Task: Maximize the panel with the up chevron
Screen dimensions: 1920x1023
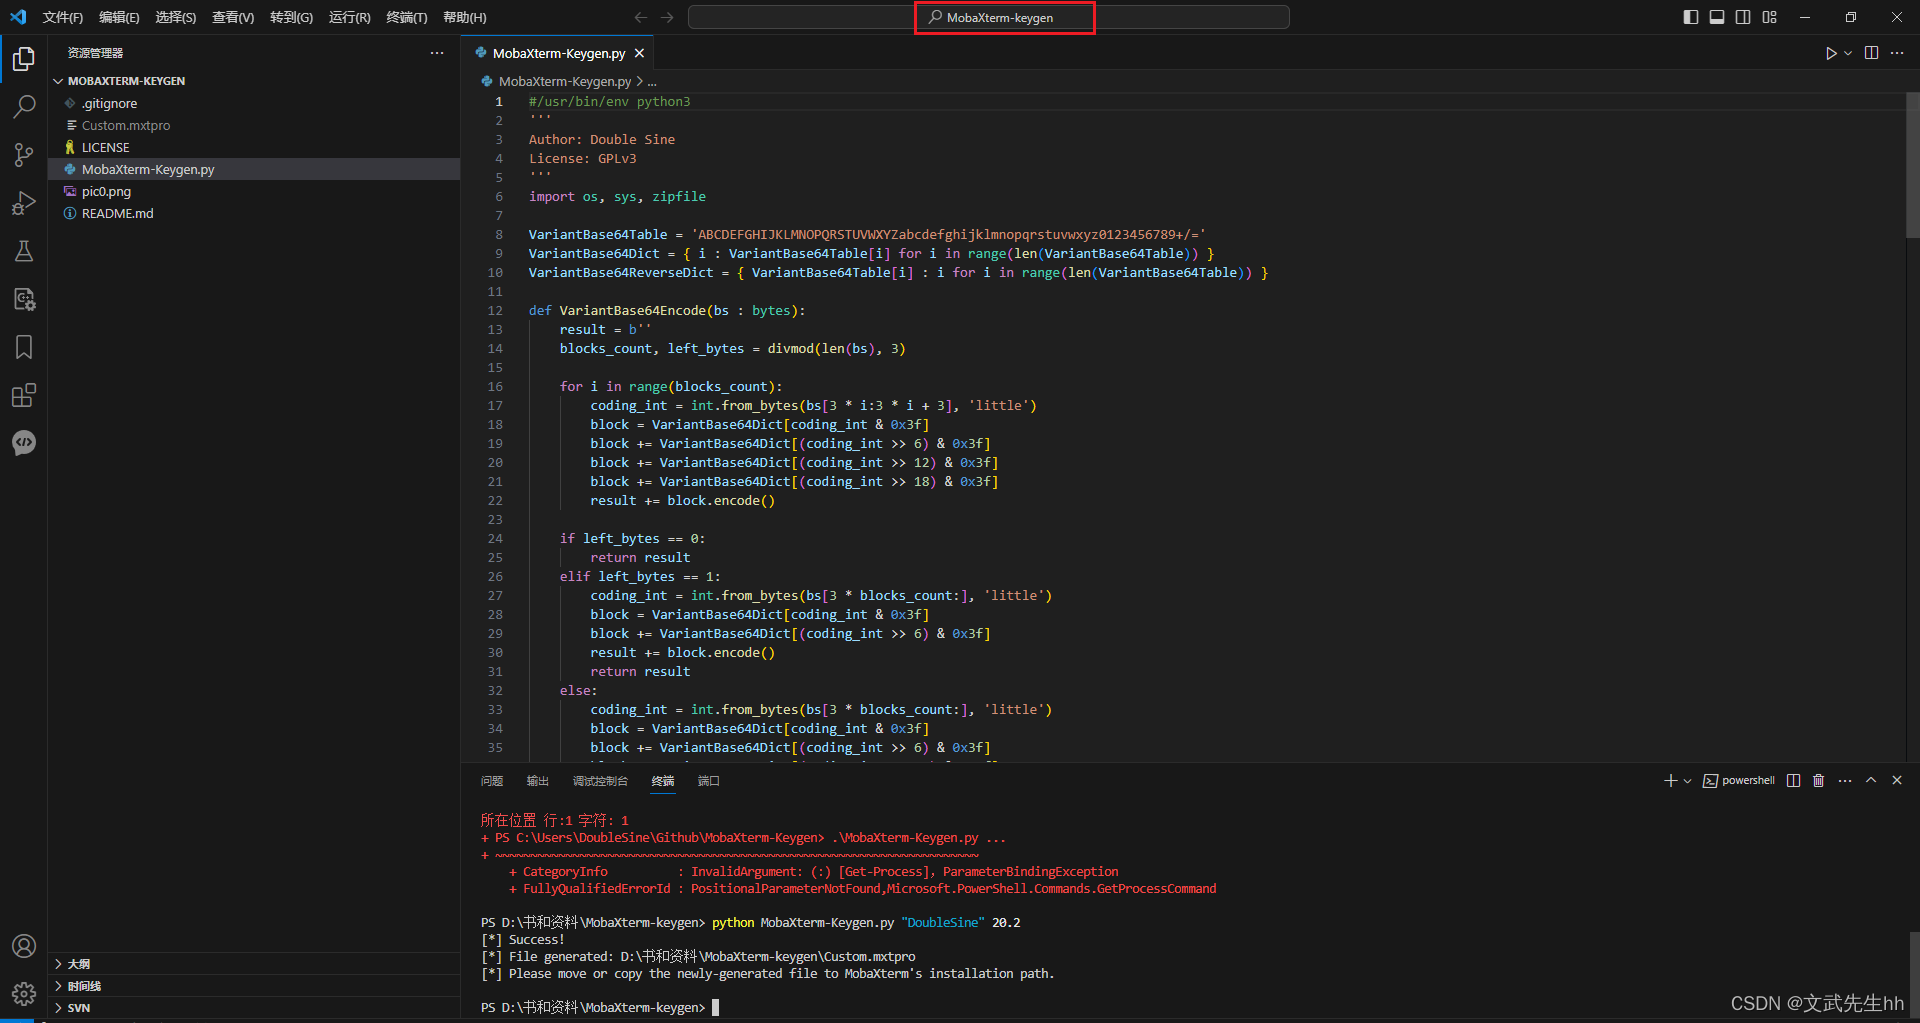Action: click(1871, 780)
